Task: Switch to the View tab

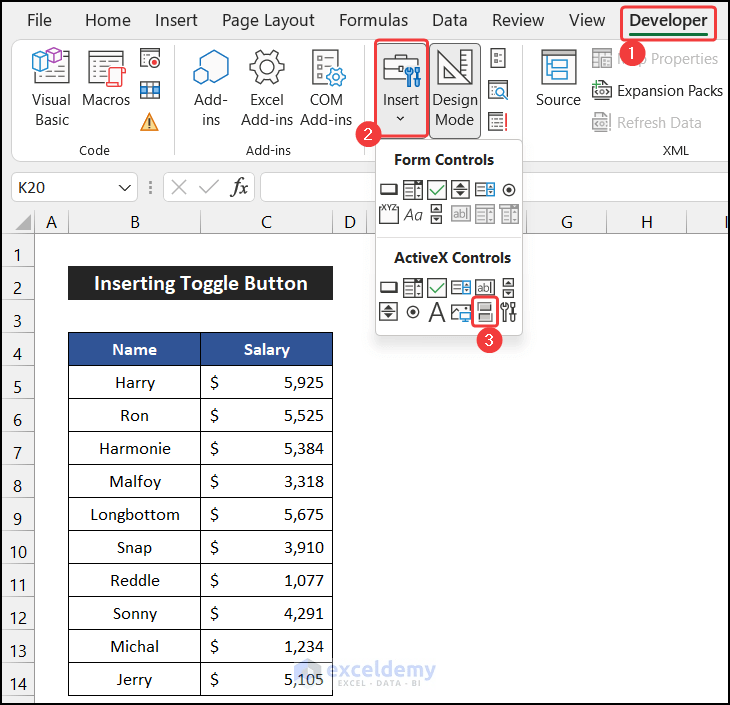Action: 587,20
